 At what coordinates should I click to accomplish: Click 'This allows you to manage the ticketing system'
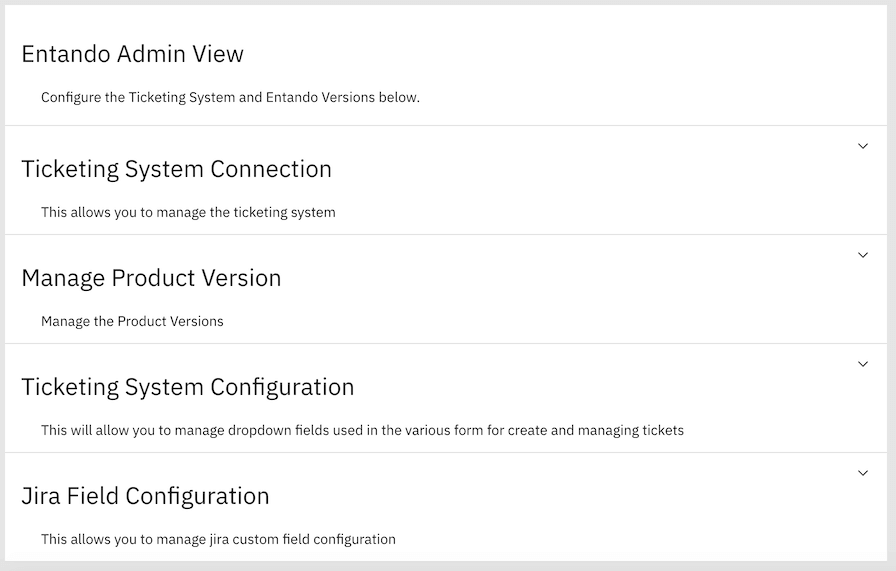(188, 213)
